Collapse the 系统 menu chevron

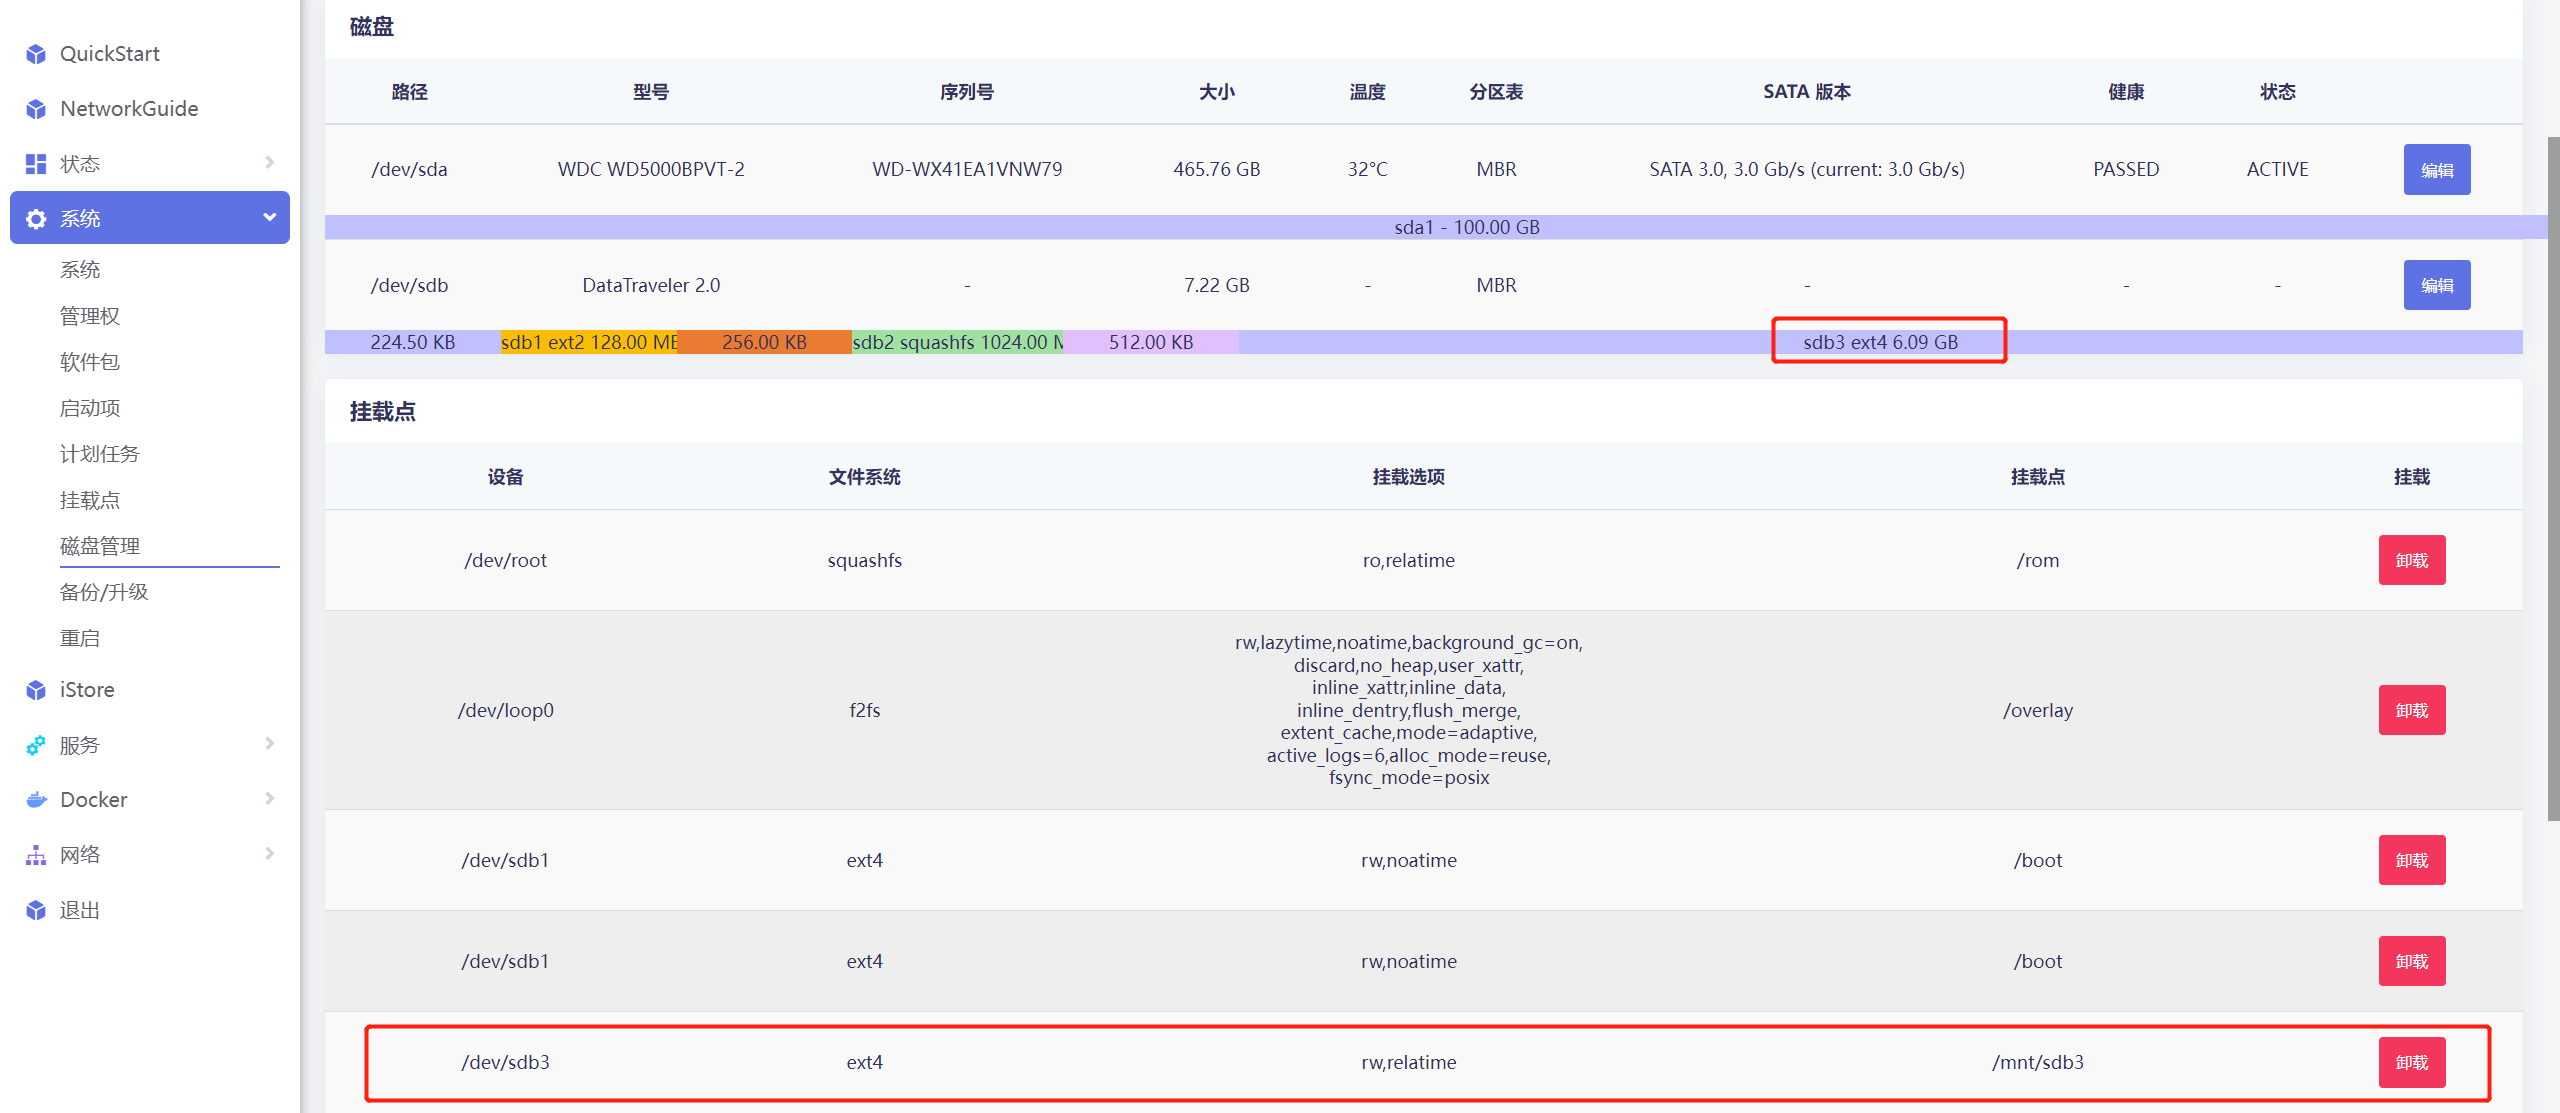click(x=269, y=217)
